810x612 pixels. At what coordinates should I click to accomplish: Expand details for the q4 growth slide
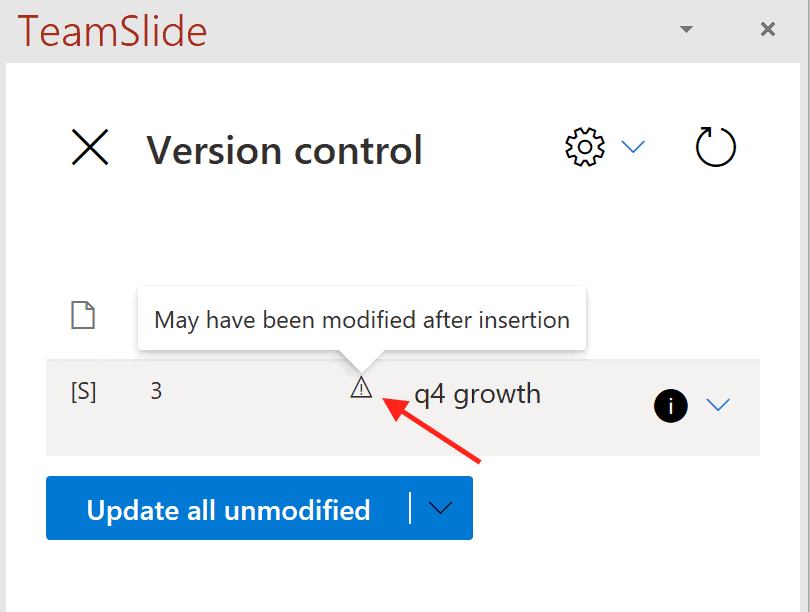pyautogui.click(x=719, y=406)
